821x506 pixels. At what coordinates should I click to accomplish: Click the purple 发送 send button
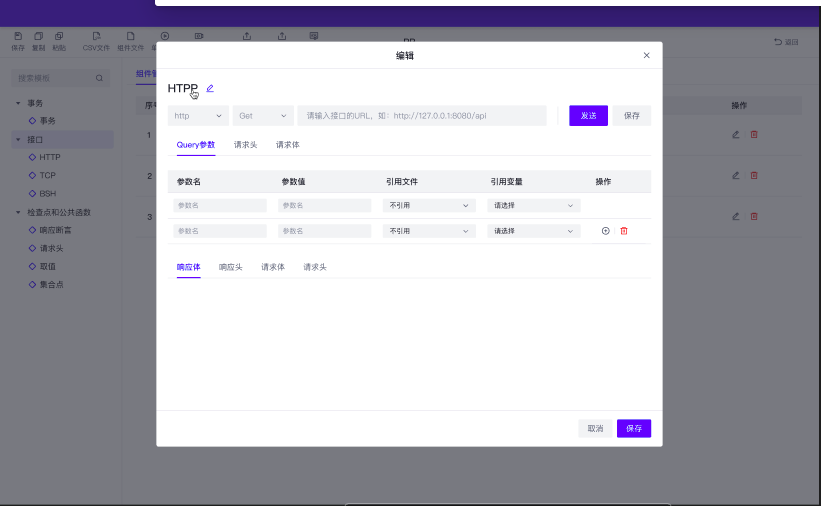[588, 116]
